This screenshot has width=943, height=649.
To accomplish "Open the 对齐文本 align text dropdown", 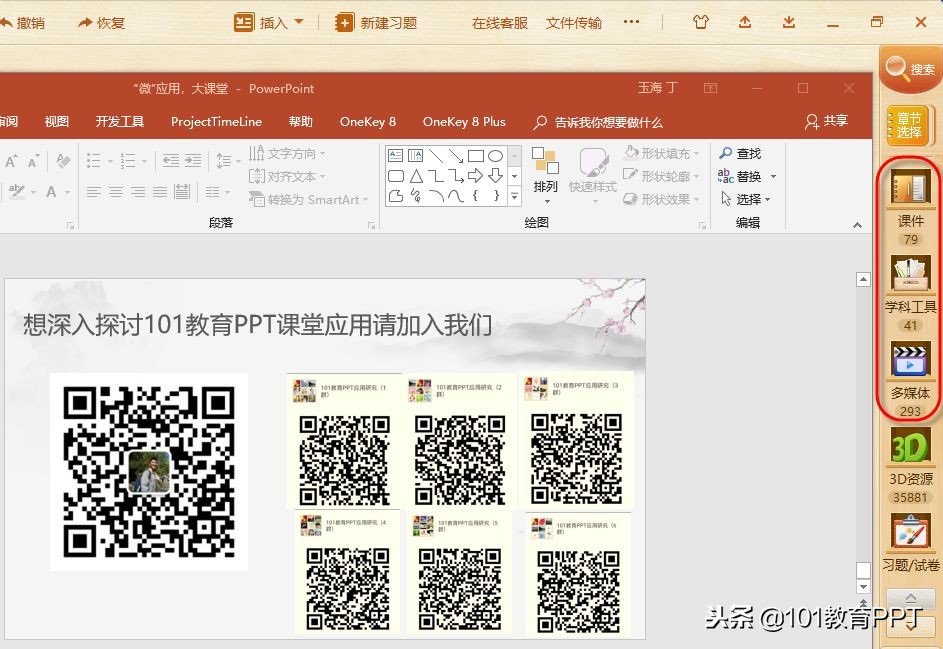I will [287, 176].
